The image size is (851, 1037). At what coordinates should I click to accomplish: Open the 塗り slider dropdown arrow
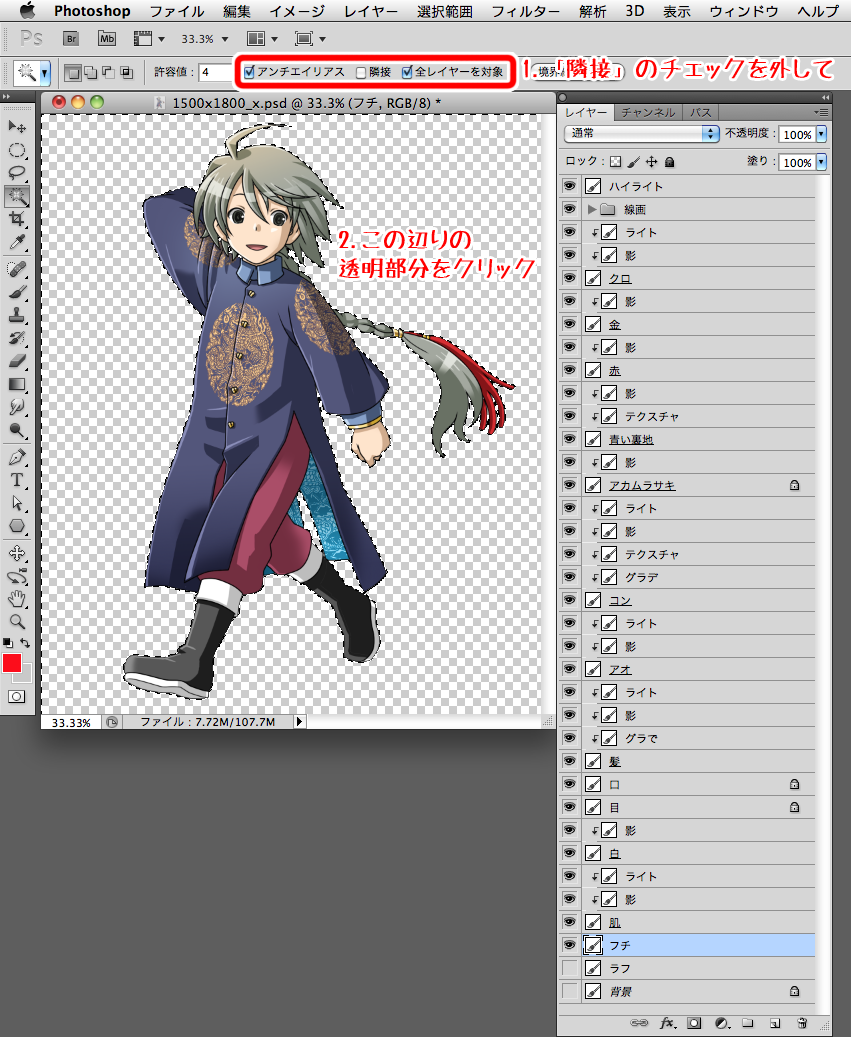tap(821, 162)
